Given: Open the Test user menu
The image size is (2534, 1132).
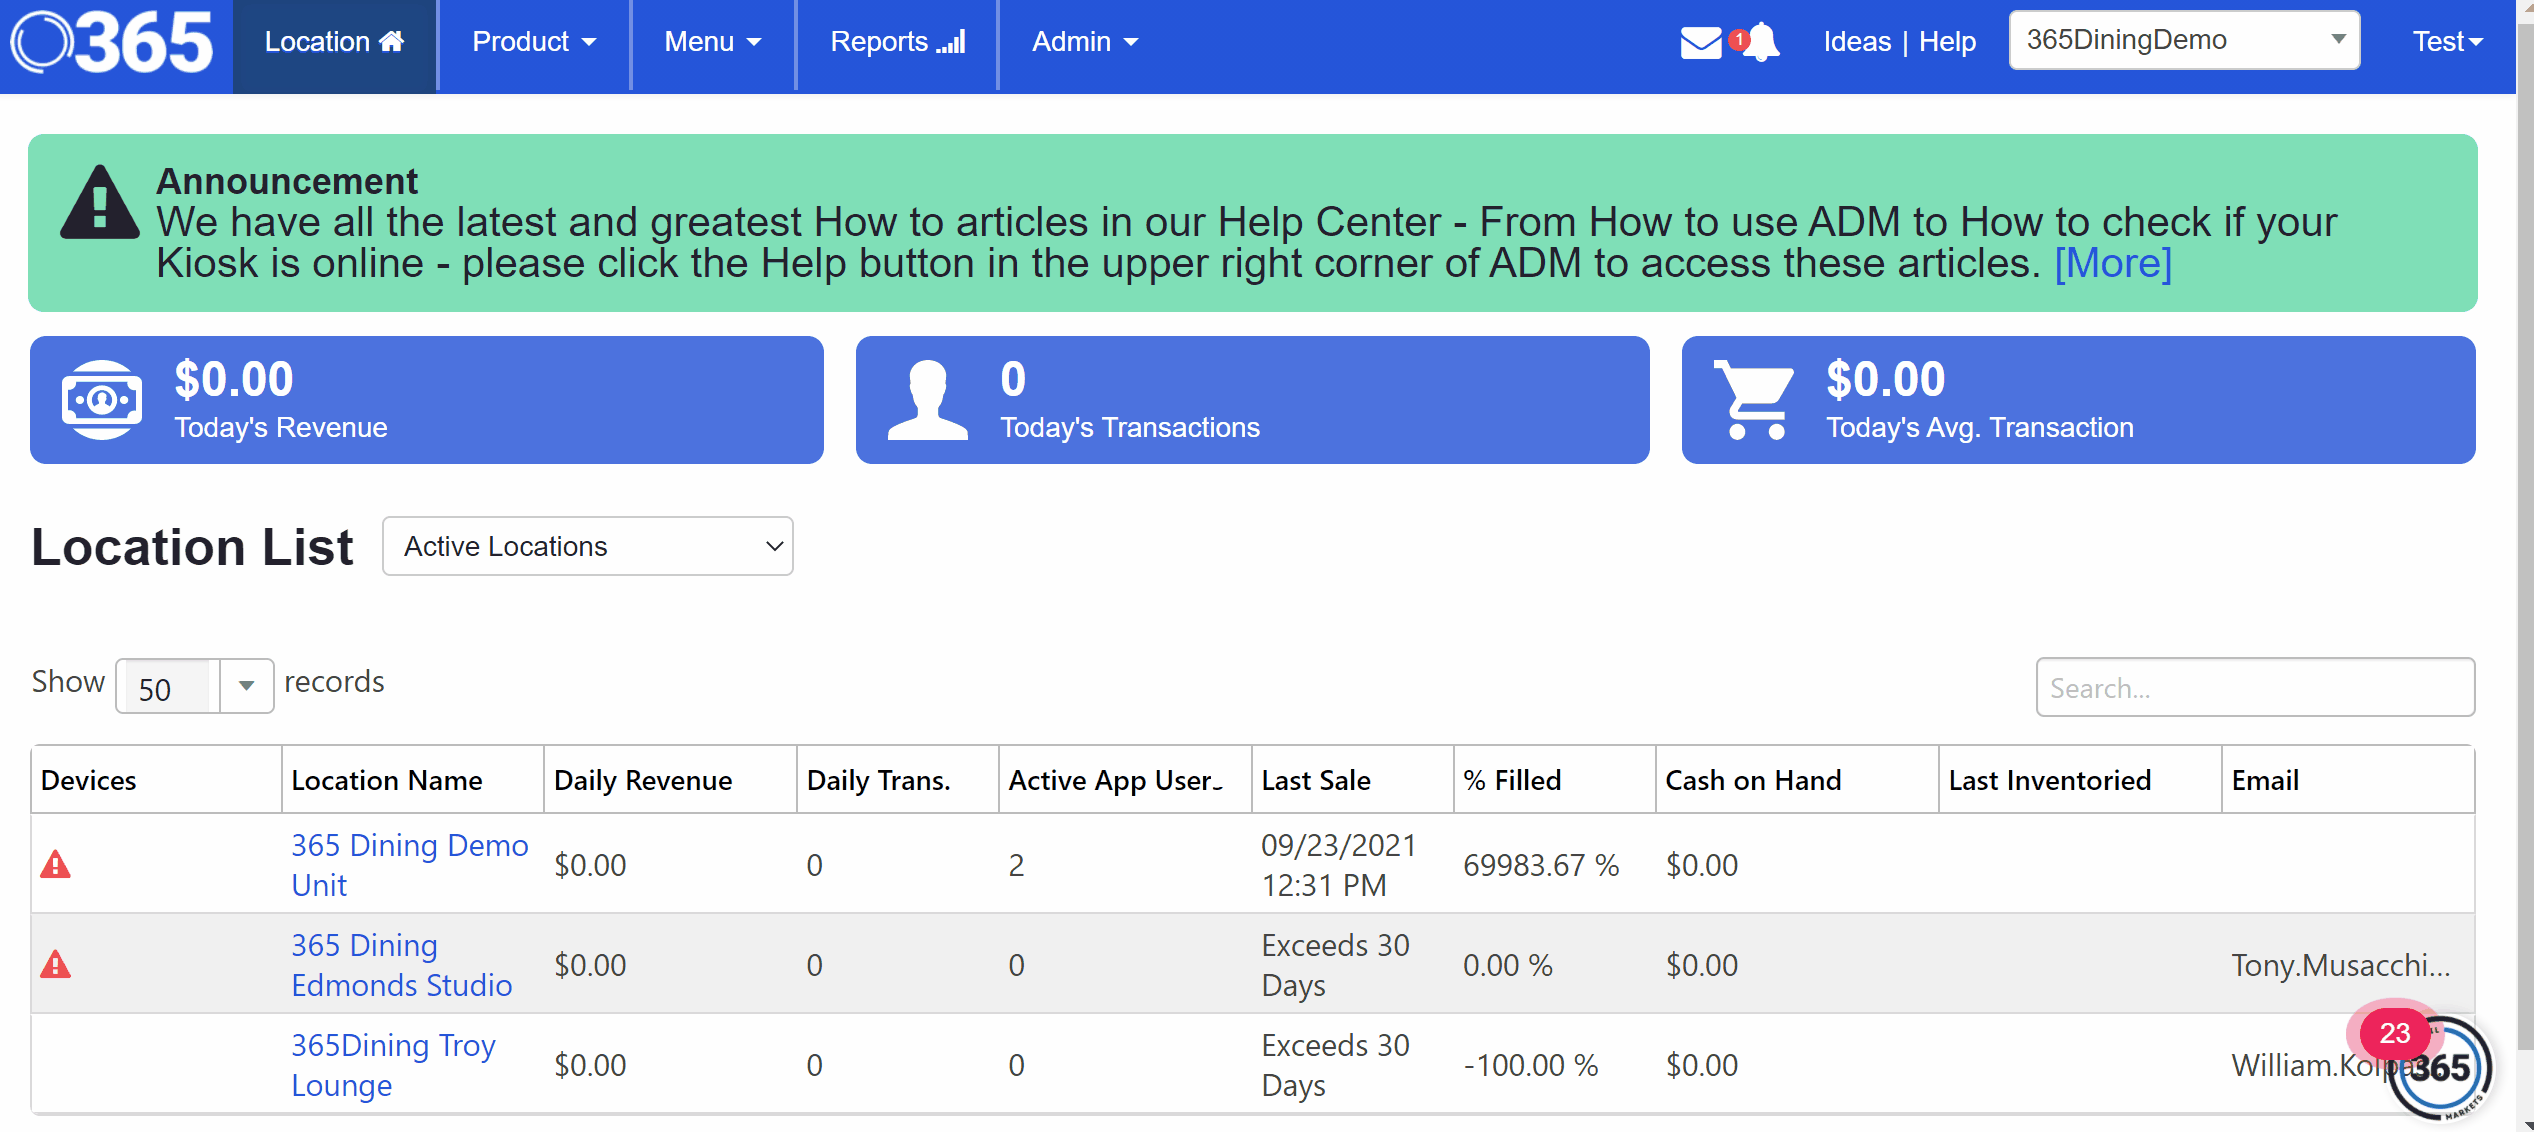Looking at the screenshot, I should pos(2446,42).
